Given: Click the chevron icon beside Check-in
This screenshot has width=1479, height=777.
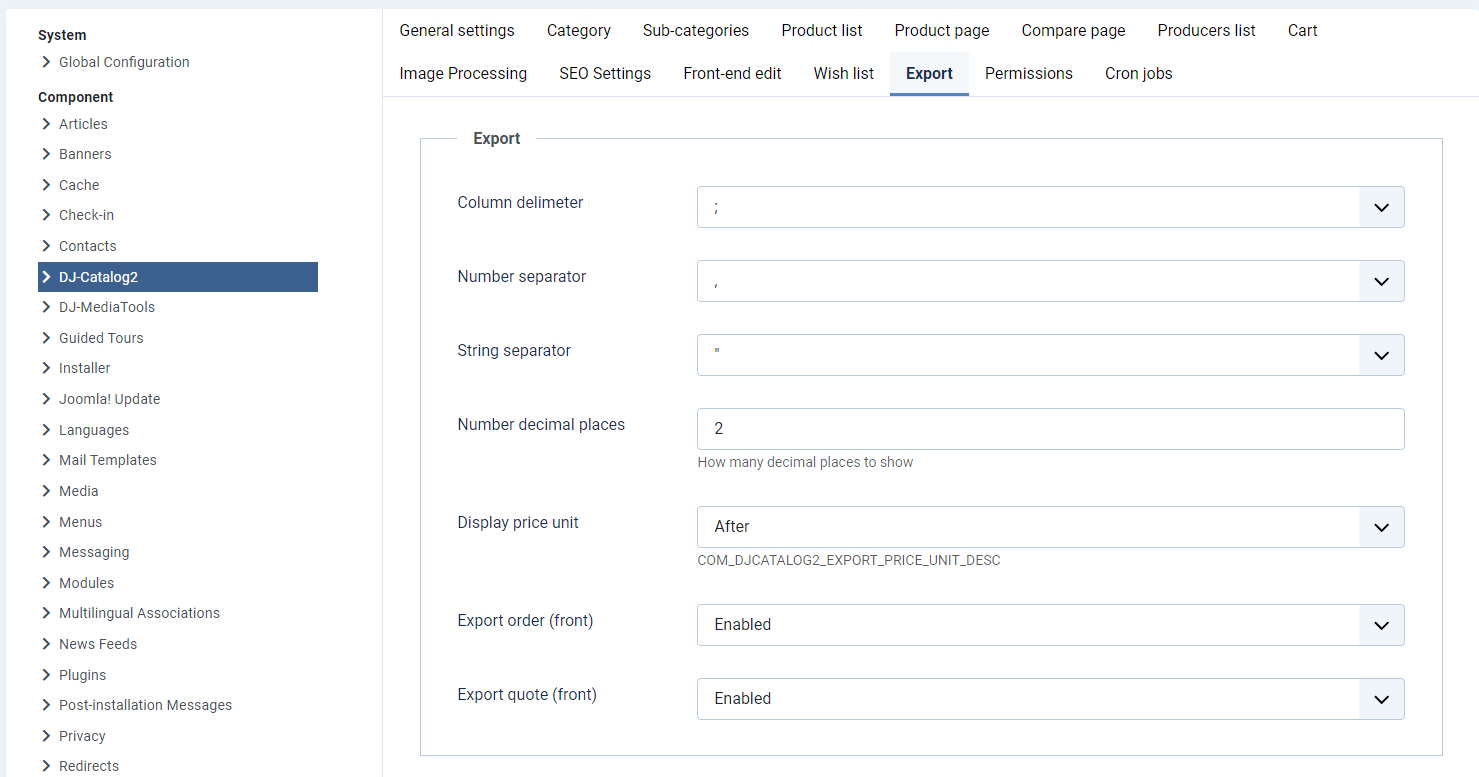Looking at the screenshot, I should (46, 215).
